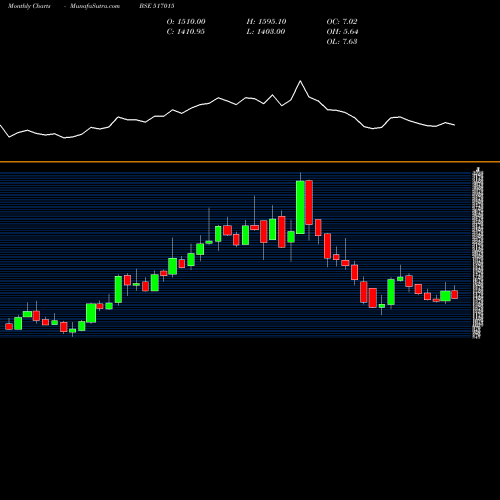
Task: Click the tallest green candlestick at chart peak
Action: [x=300, y=207]
